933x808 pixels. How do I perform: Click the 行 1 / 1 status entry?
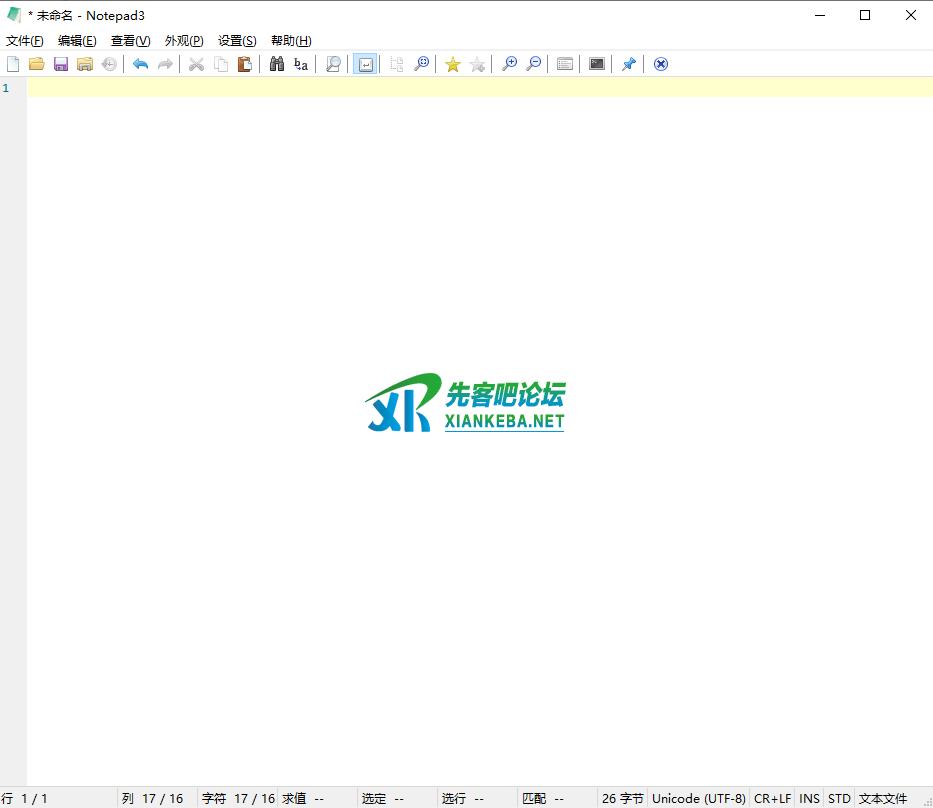pyautogui.click(x=58, y=798)
